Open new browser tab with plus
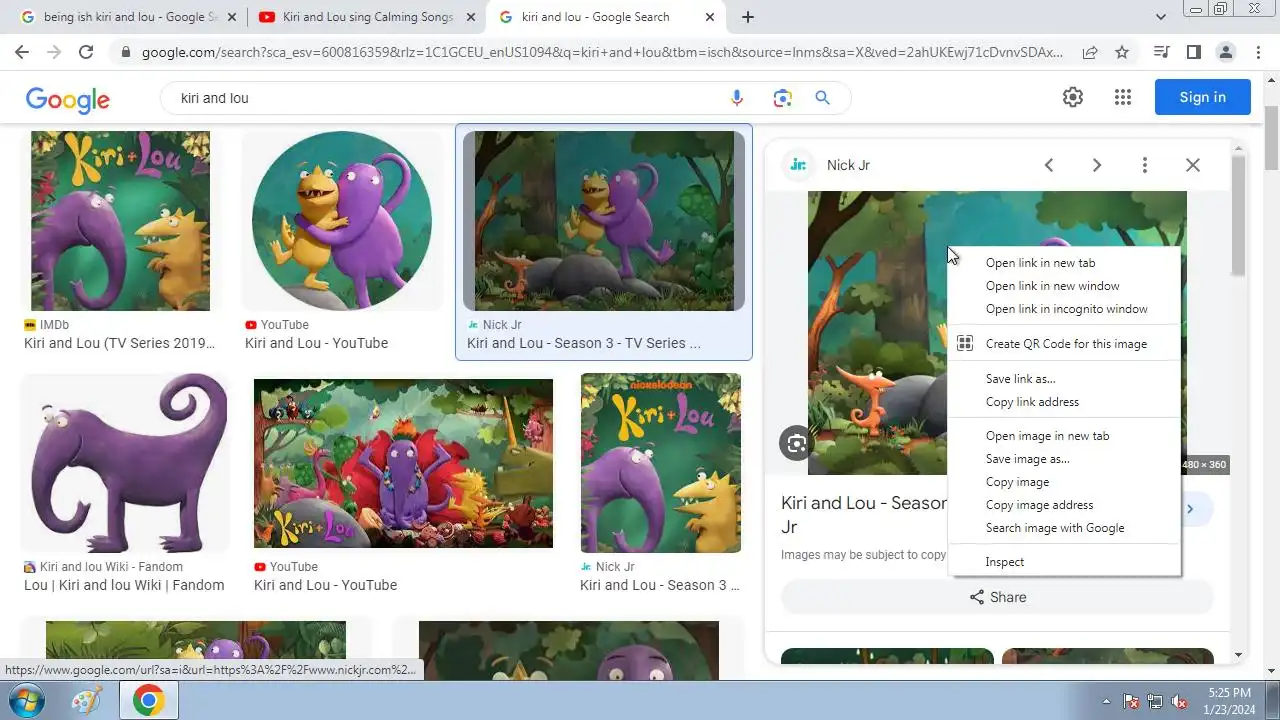The width and height of the screenshot is (1280, 720). 748,17
